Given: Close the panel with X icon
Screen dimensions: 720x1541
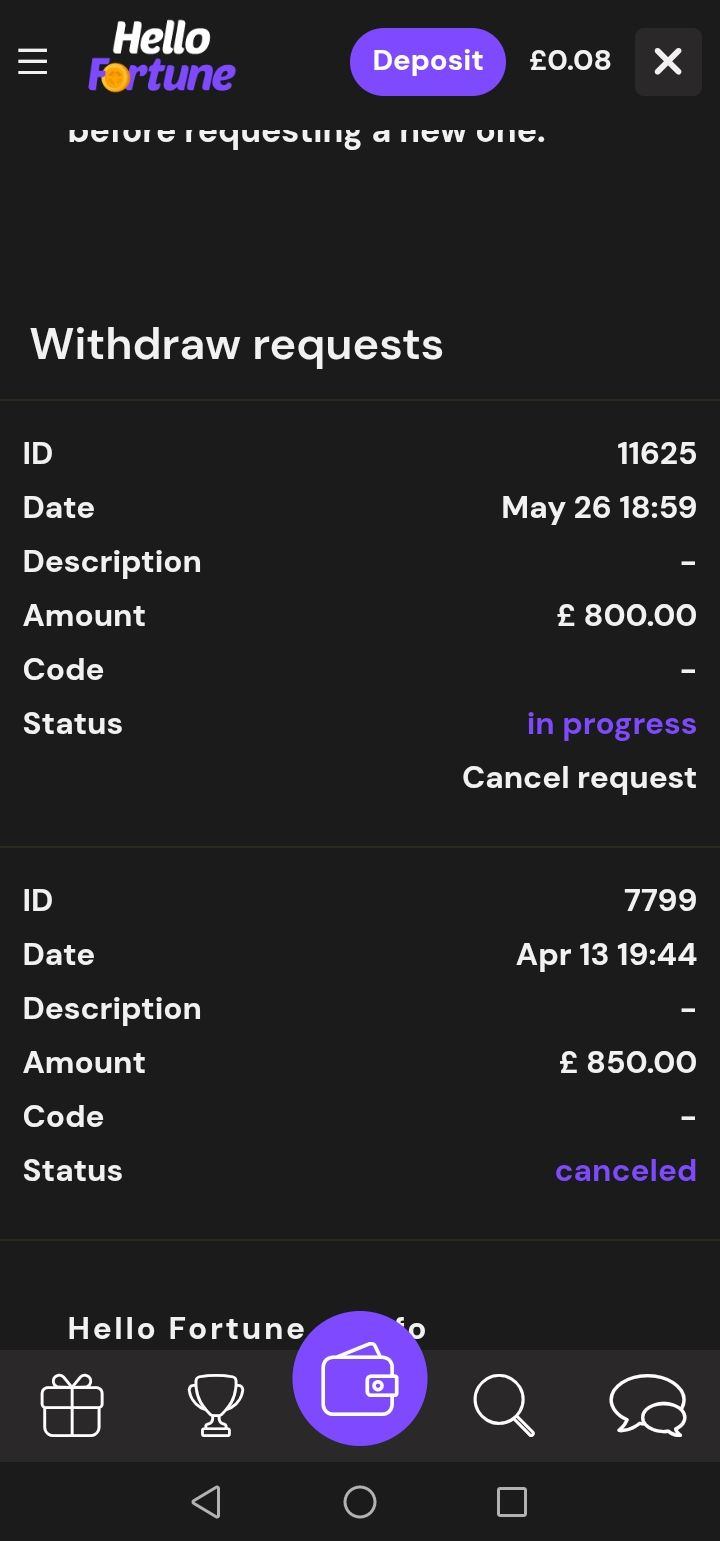Looking at the screenshot, I should pos(668,62).
